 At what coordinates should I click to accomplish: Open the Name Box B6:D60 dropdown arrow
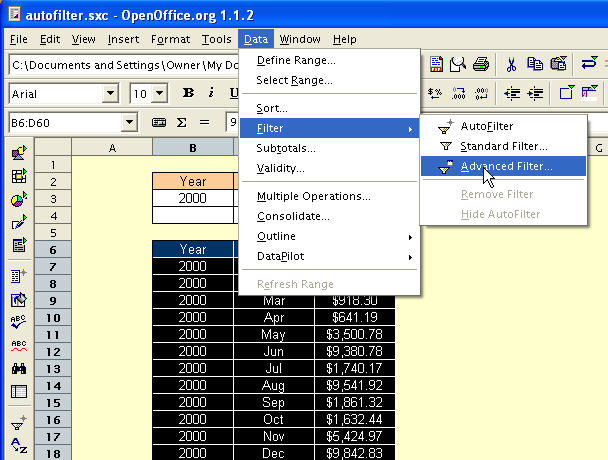(129, 123)
